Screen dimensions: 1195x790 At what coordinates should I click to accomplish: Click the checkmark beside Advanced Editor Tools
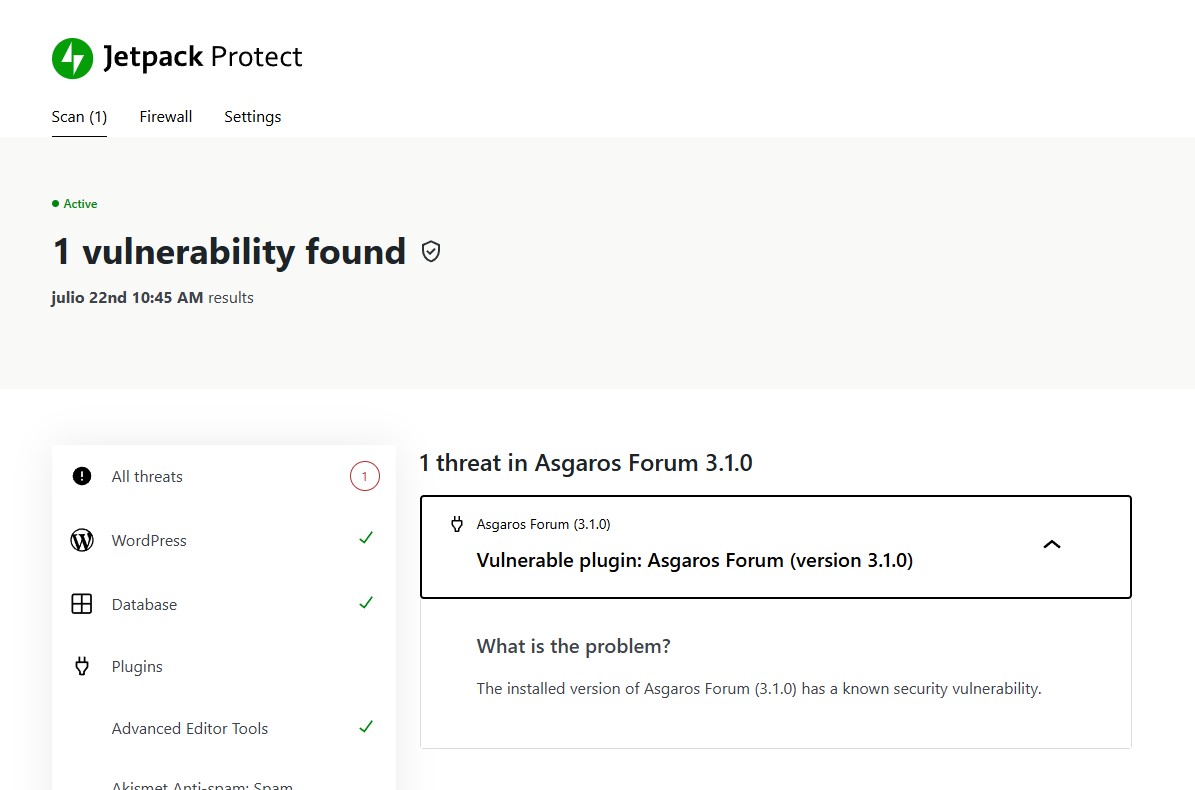pos(366,727)
